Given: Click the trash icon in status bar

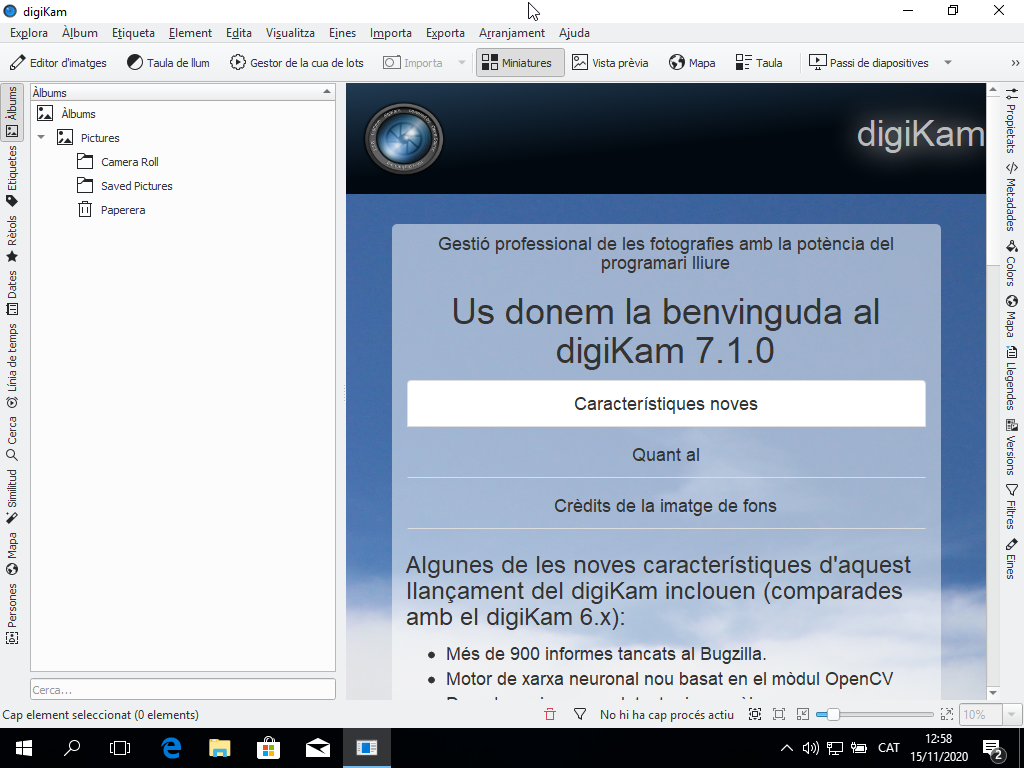Looking at the screenshot, I should [550, 714].
